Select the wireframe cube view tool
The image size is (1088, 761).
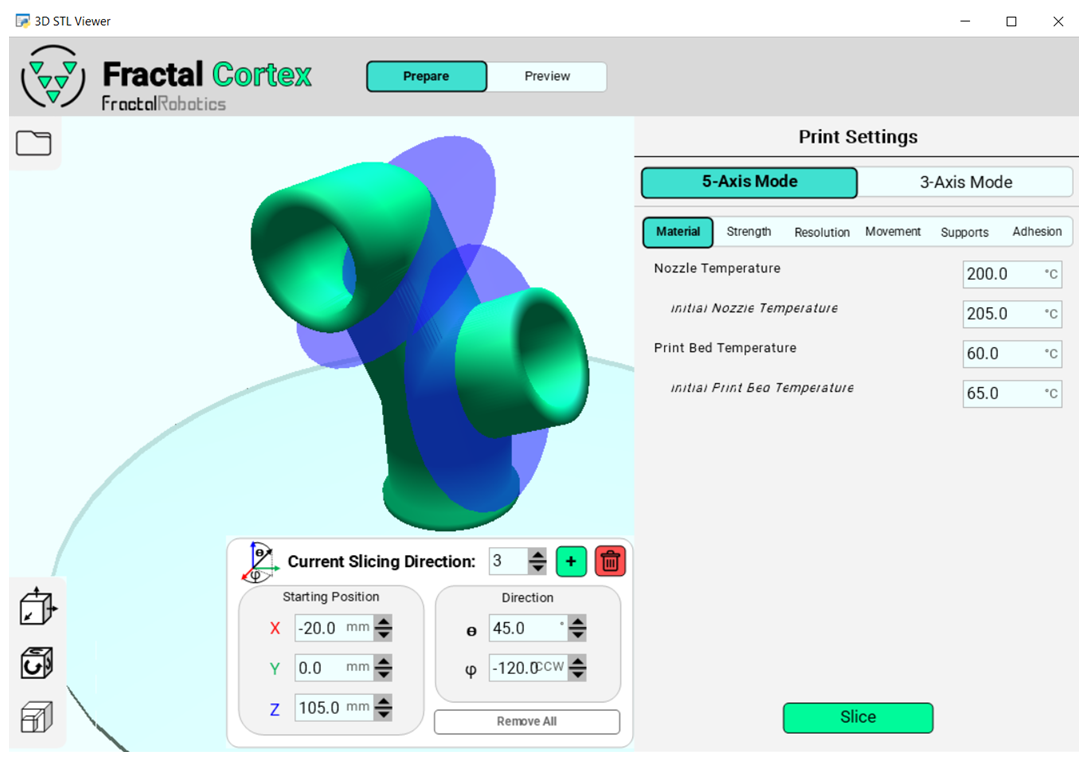[37, 717]
